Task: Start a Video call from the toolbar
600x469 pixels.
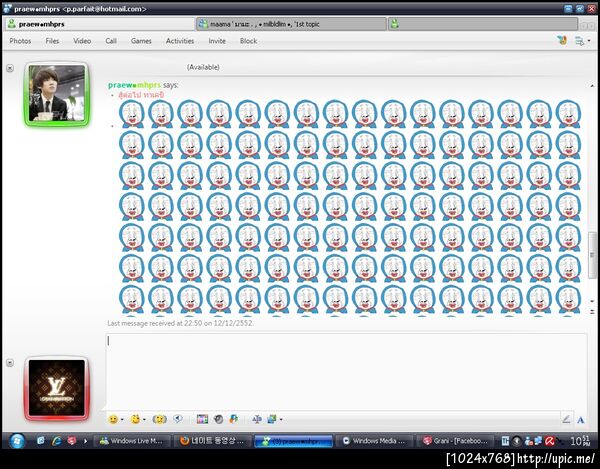Action: tap(82, 41)
